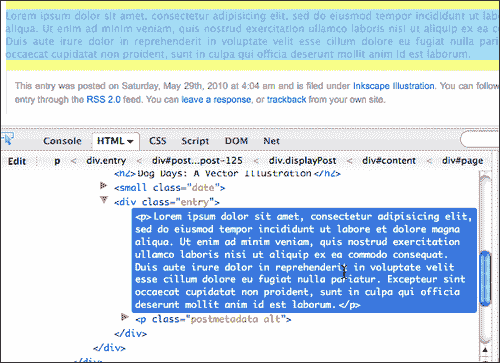Follow the leave a response link

(x=216, y=100)
